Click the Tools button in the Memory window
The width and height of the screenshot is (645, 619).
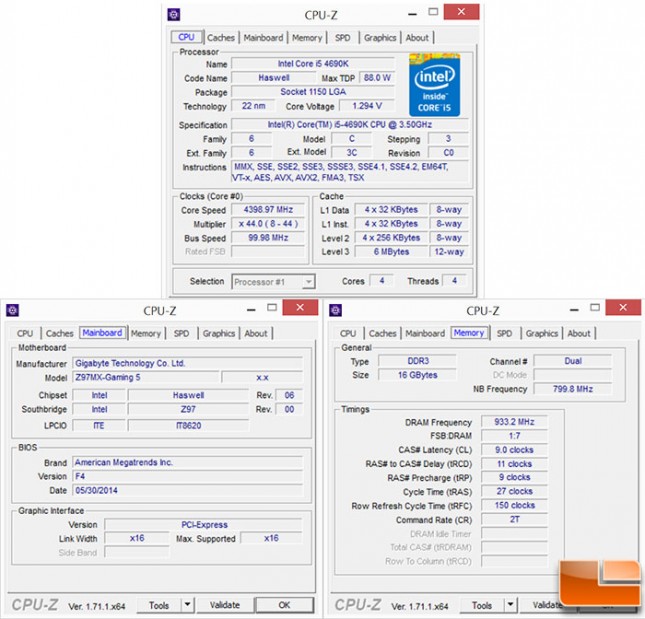[x=482, y=605]
